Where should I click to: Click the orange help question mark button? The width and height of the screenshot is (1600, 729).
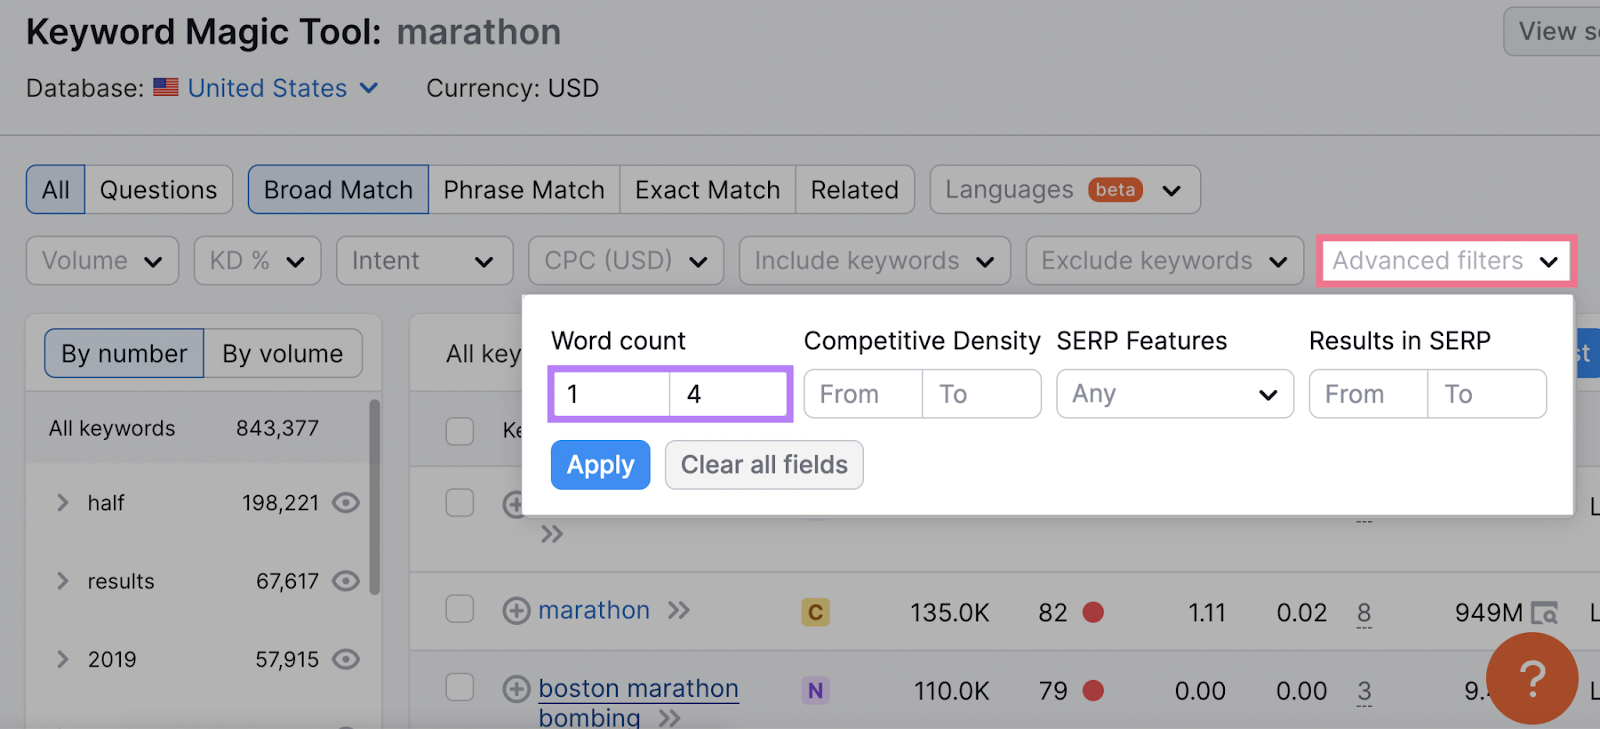click(x=1532, y=678)
